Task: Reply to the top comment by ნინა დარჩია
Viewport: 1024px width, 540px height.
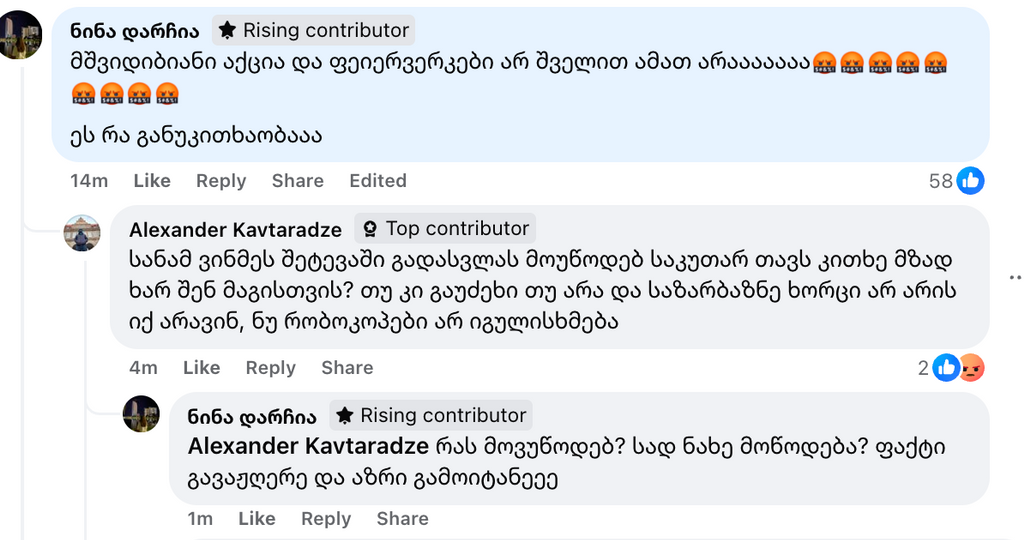Action: point(221,181)
